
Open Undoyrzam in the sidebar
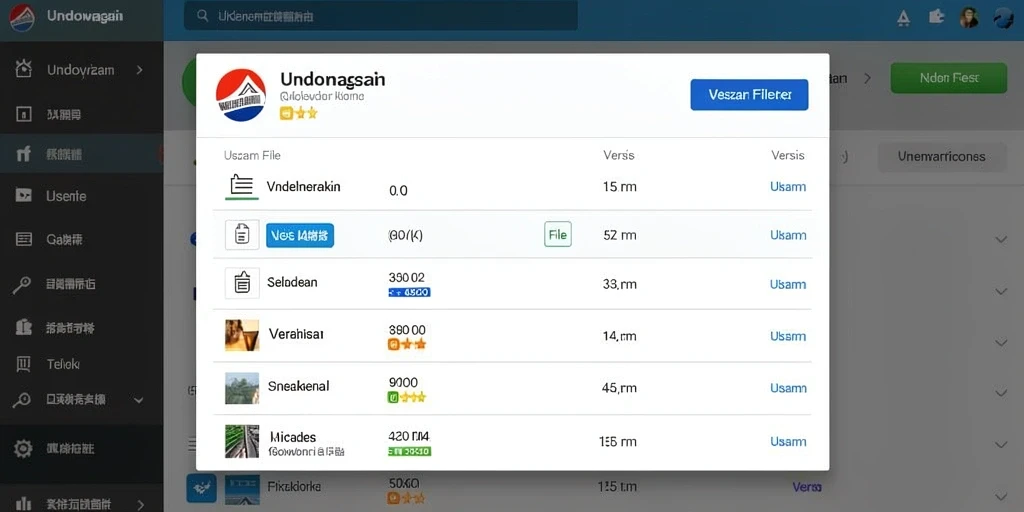80,70
